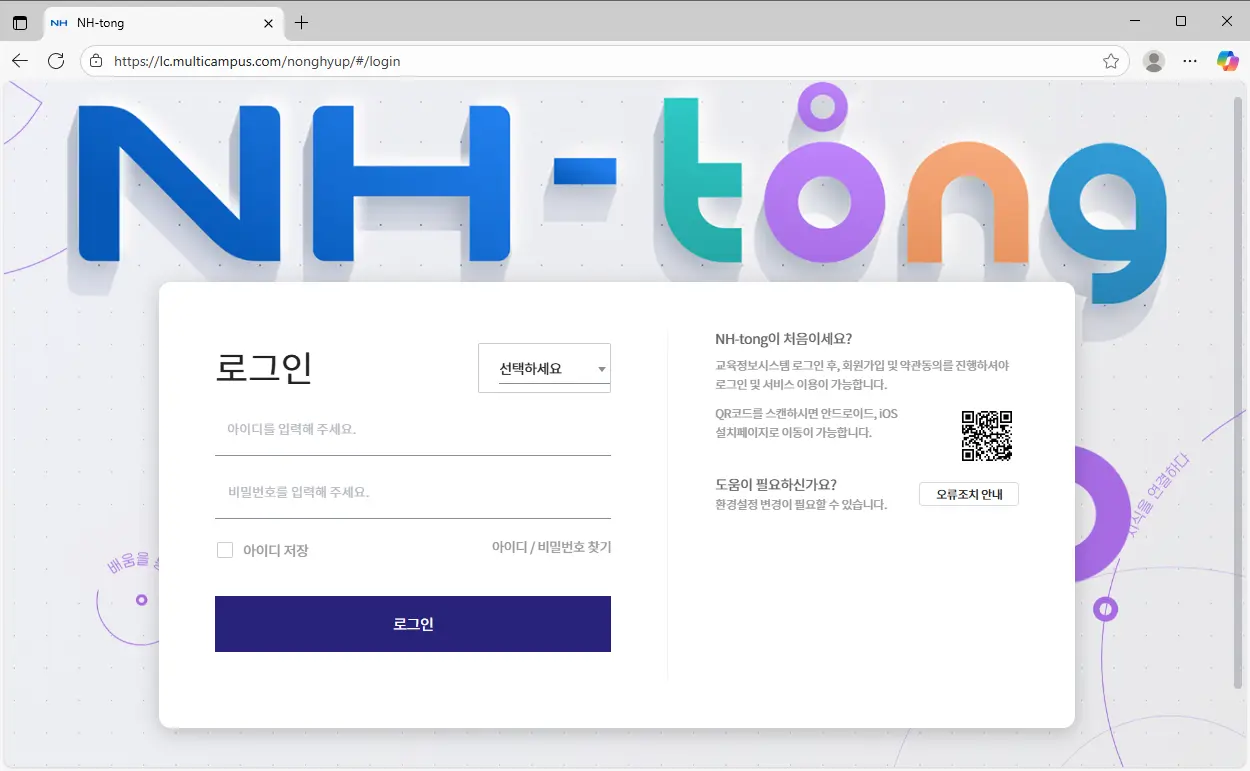Open browser settings and more menu
The image size is (1250, 771).
point(1190,61)
